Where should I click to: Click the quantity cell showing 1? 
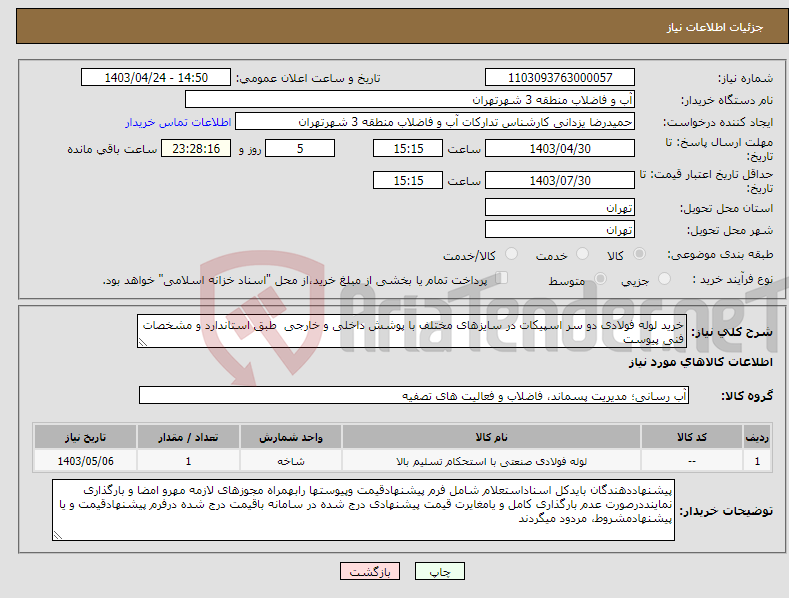[x=188, y=461]
